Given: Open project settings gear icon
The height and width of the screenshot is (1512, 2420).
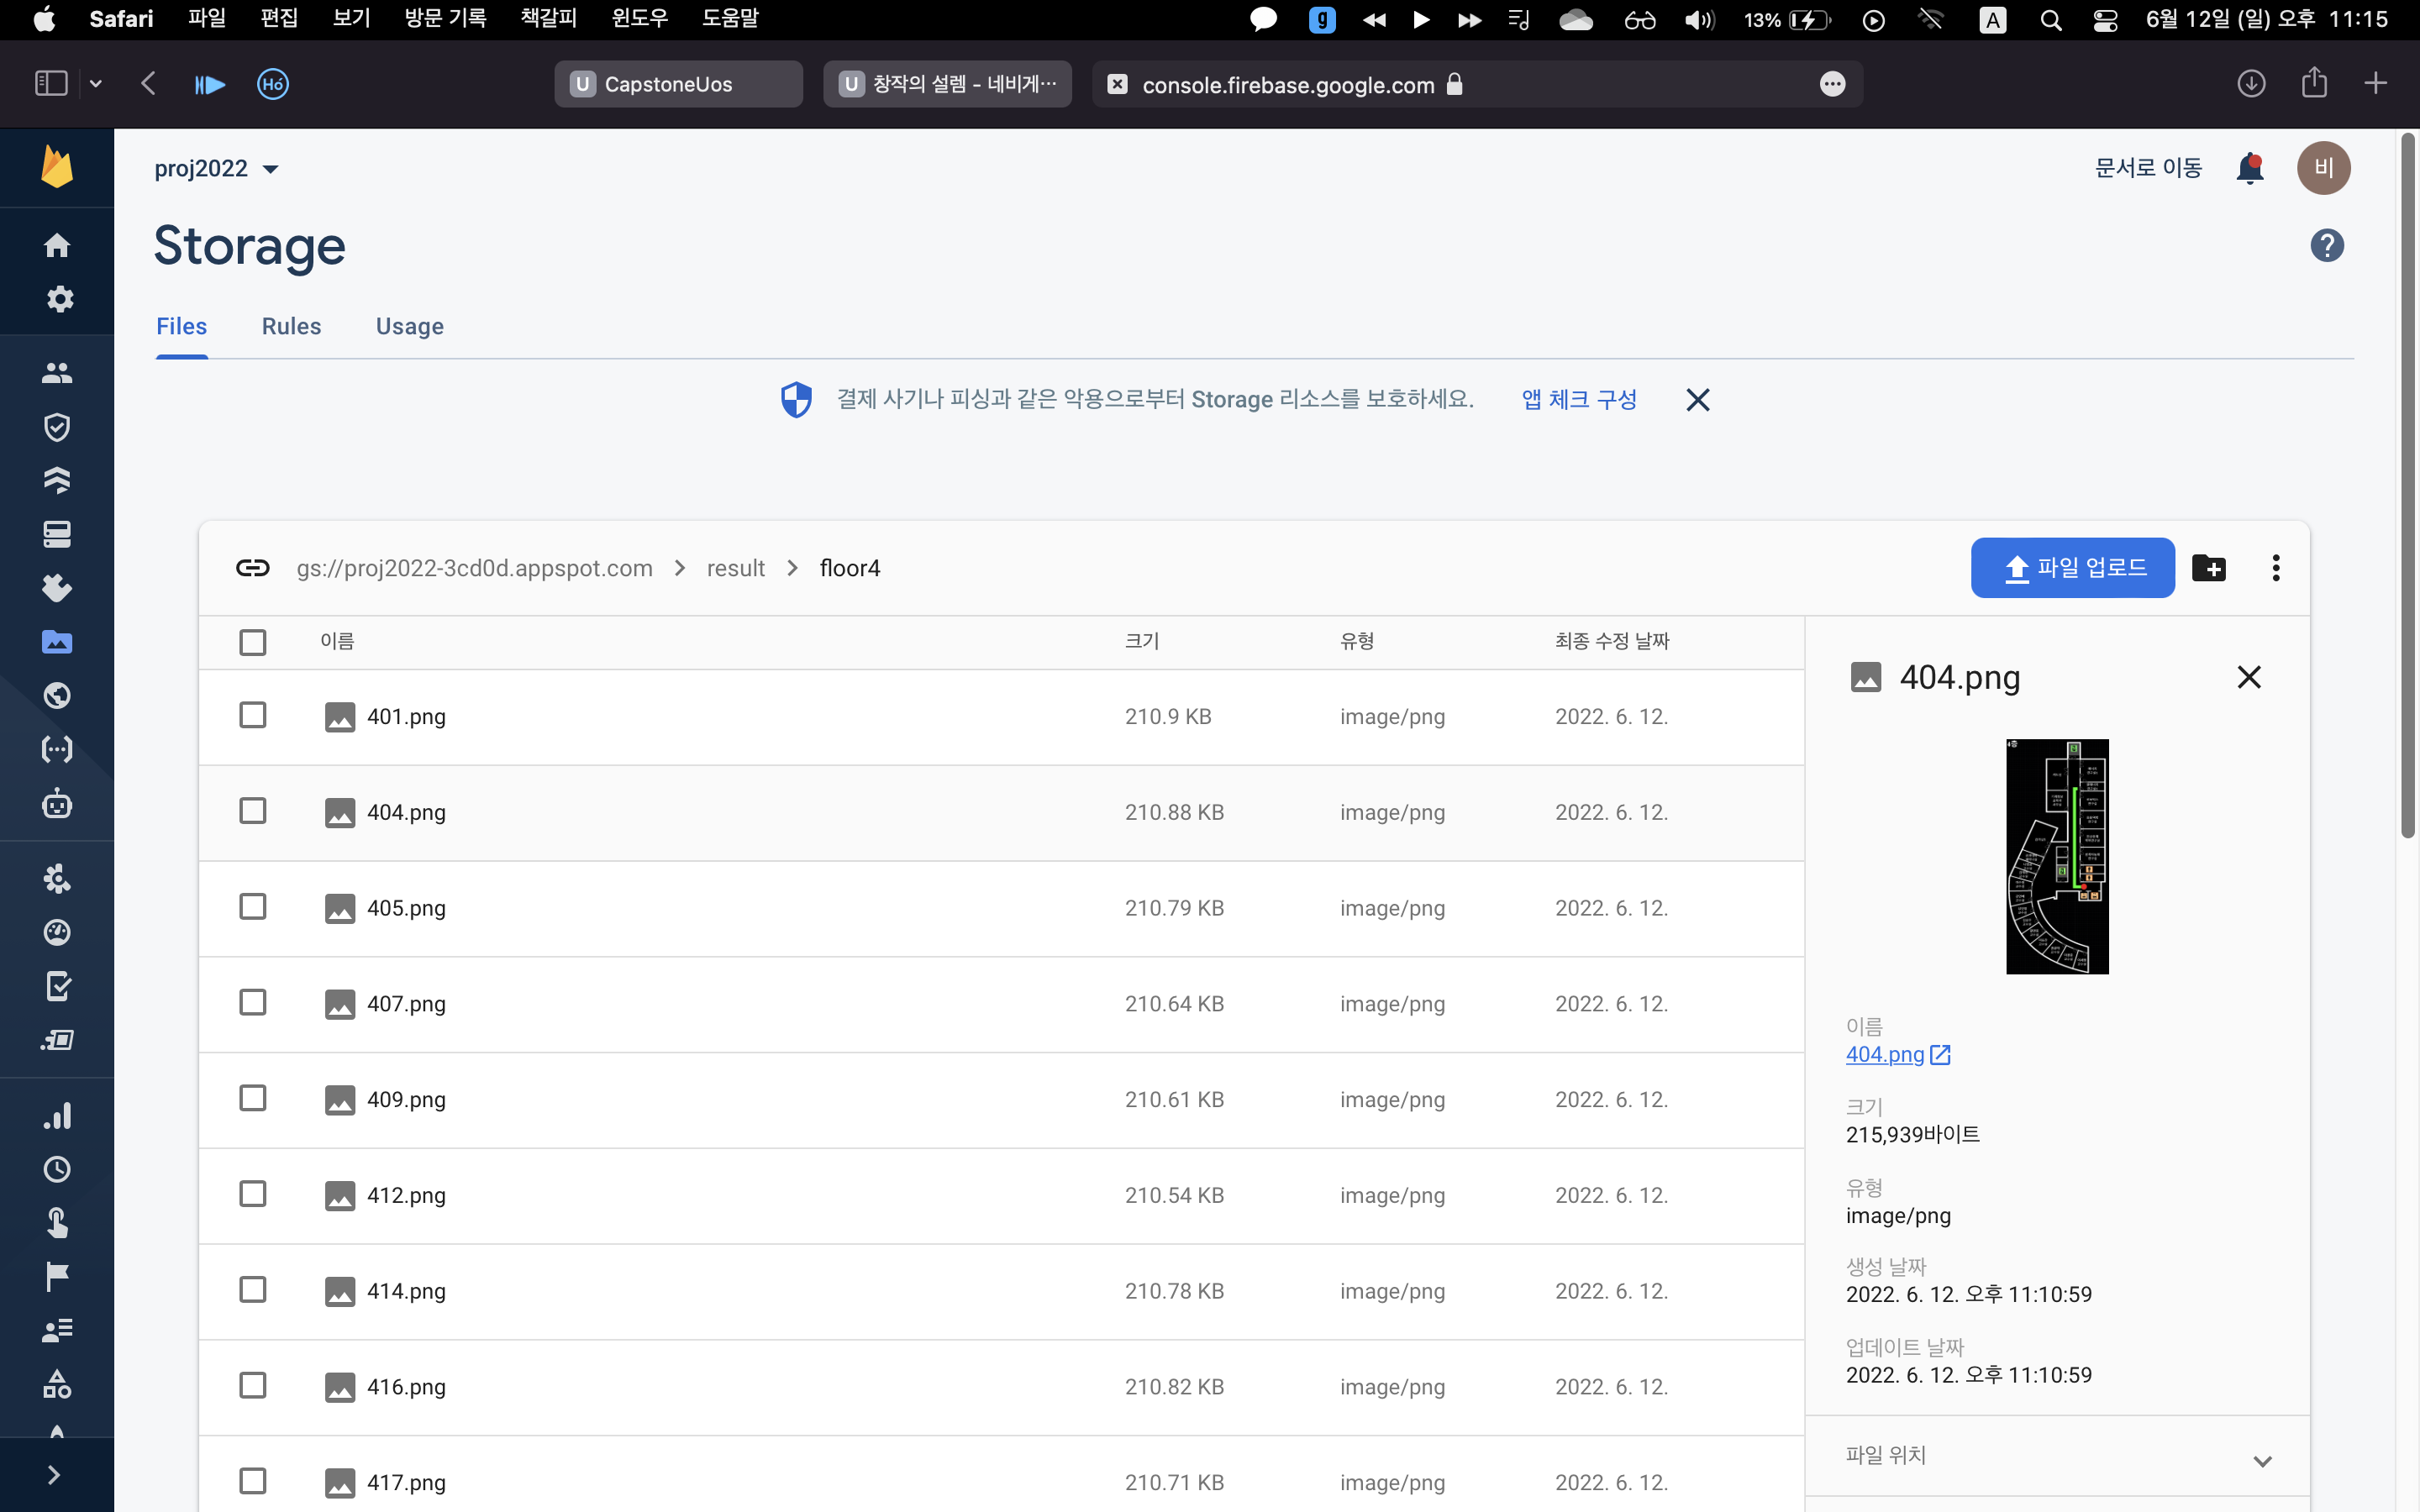Looking at the screenshot, I should (59, 299).
